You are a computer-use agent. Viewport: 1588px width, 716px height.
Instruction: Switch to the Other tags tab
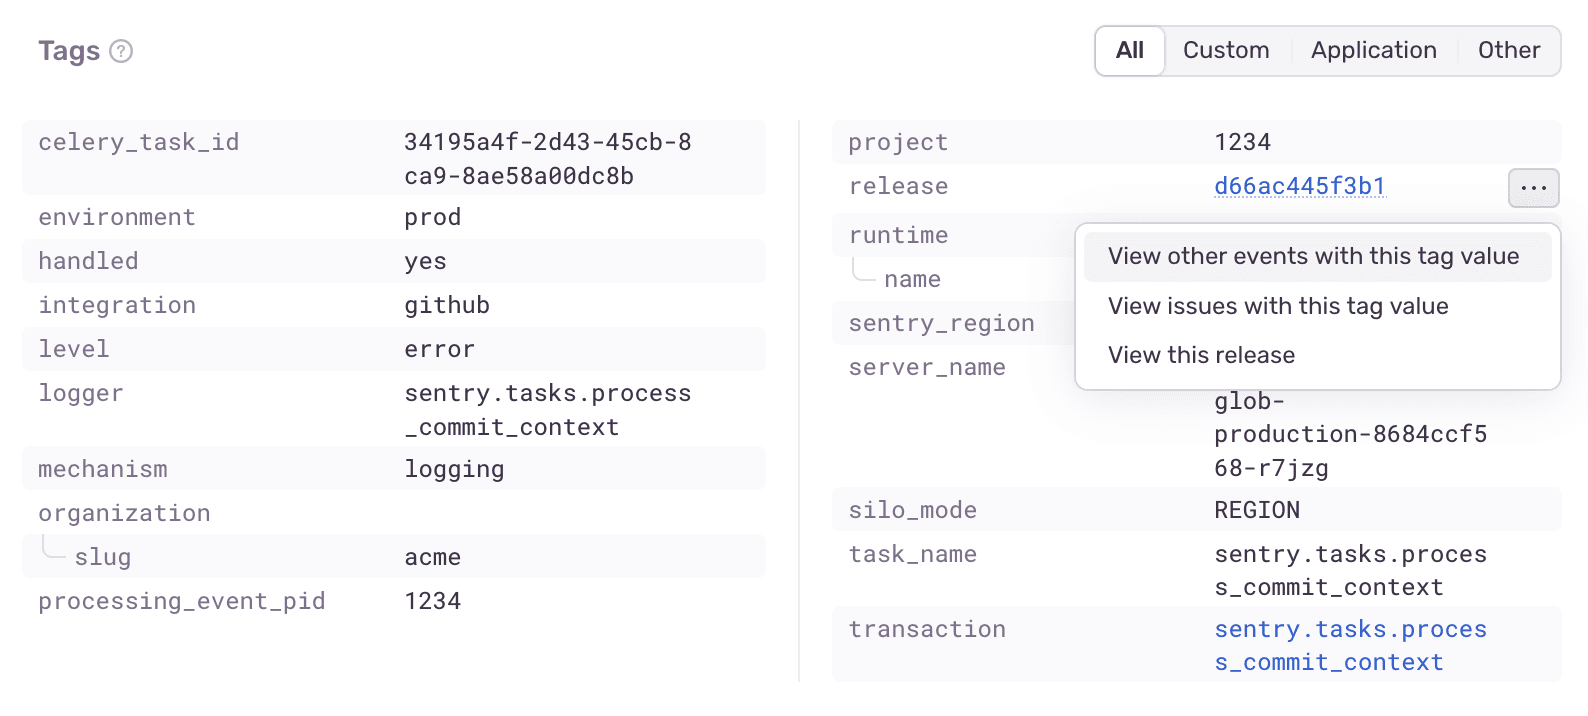point(1508,50)
